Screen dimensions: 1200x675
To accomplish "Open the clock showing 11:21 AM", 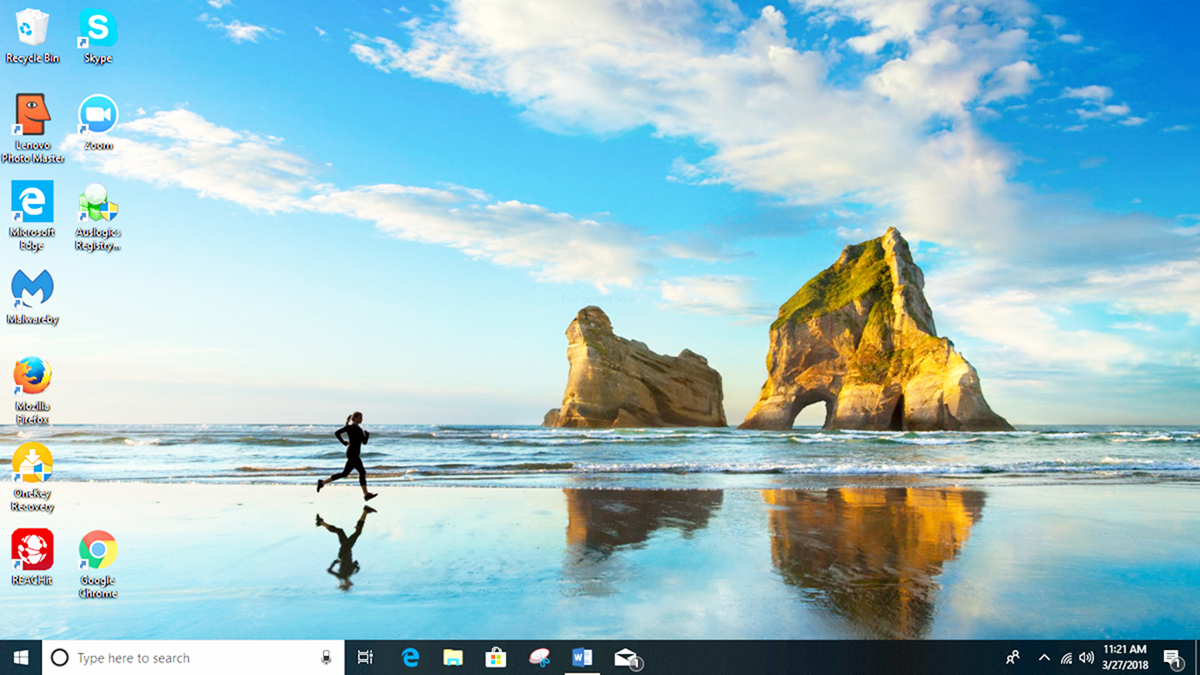I will [x=1125, y=657].
